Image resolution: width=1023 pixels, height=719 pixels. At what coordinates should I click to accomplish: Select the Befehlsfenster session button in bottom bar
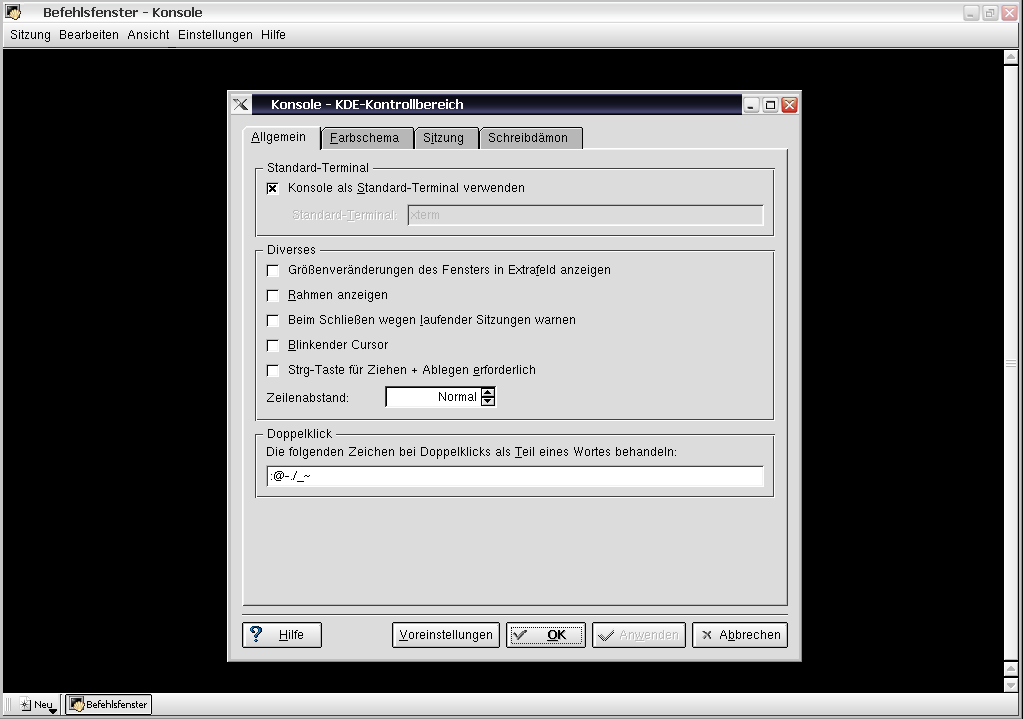tap(109, 705)
